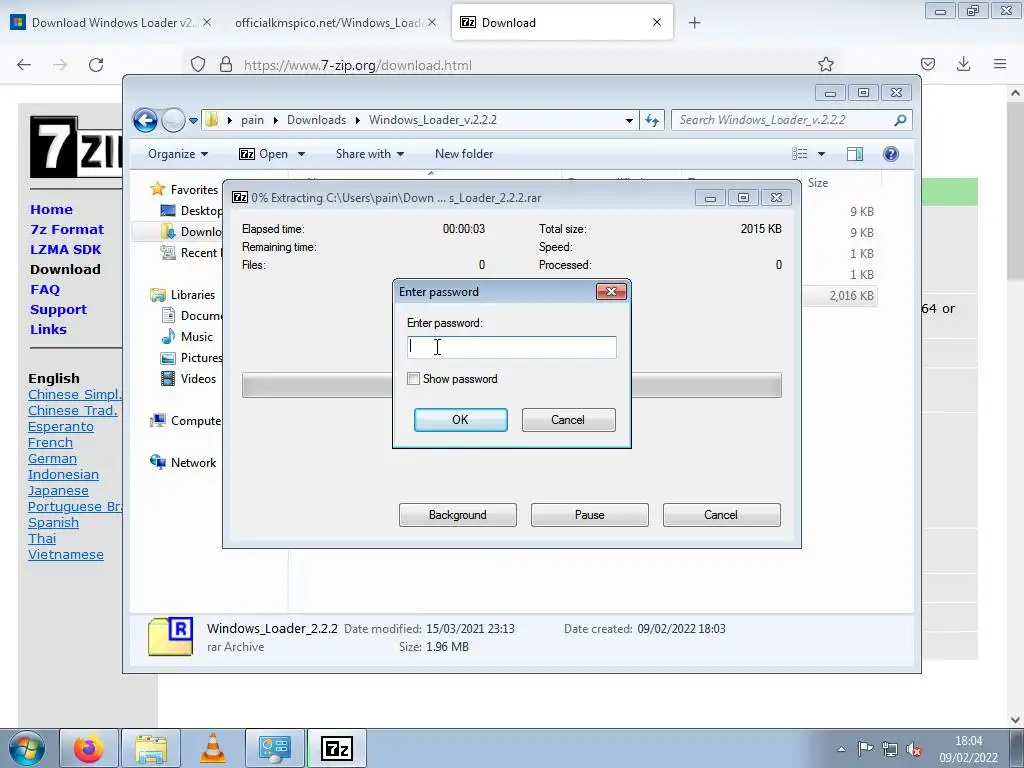Click the site padlock icon
The width and height of the screenshot is (1024, 768).
226,65
